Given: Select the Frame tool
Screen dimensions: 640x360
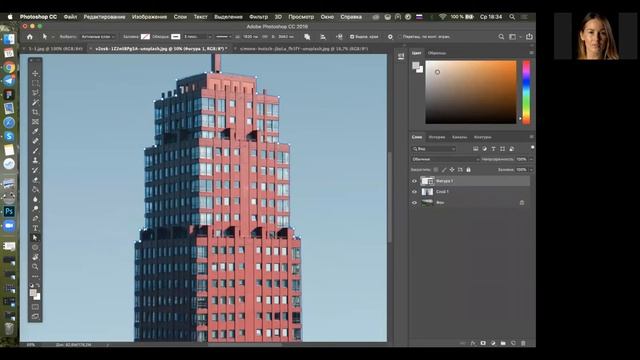Looking at the screenshot, I should click(x=35, y=122).
